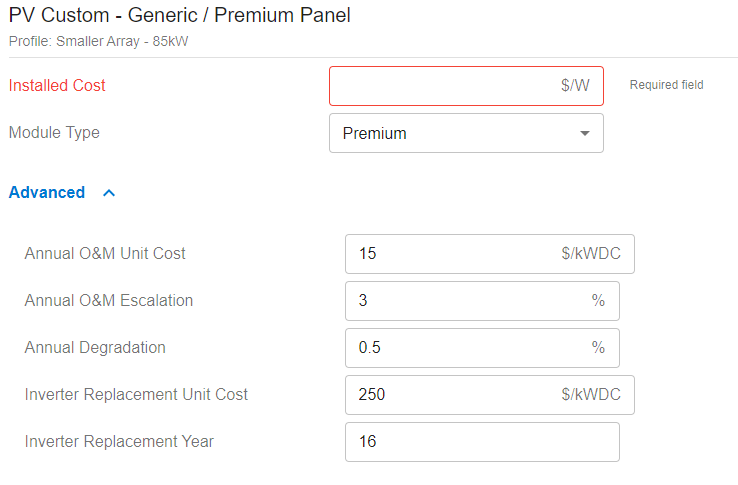738x485 pixels.
Task: Click the Module Type label
Action: [x=54, y=133]
